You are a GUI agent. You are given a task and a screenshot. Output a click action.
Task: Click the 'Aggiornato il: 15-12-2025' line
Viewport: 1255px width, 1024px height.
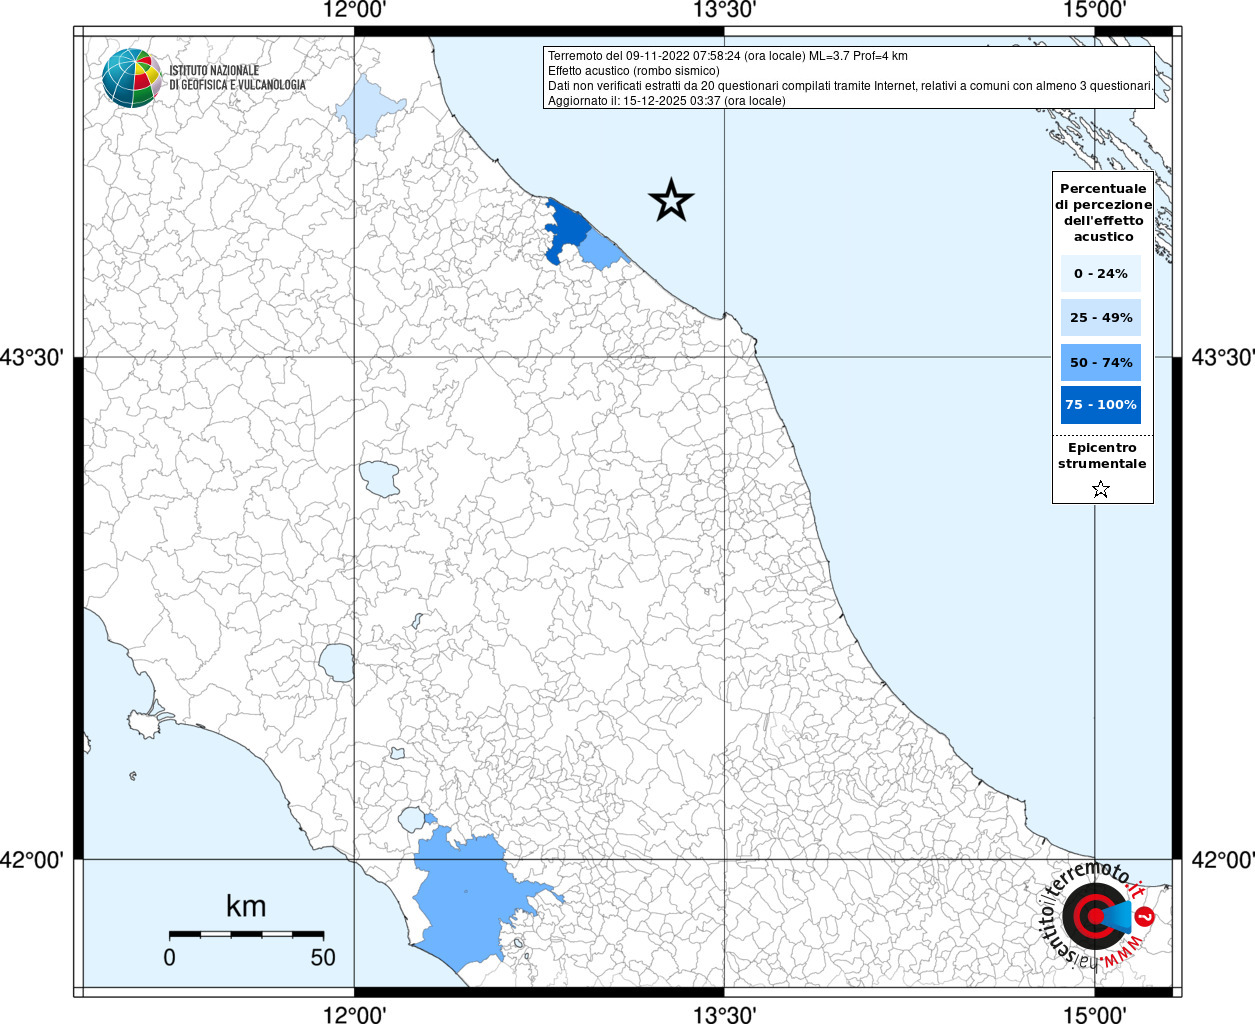click(667, 101)
